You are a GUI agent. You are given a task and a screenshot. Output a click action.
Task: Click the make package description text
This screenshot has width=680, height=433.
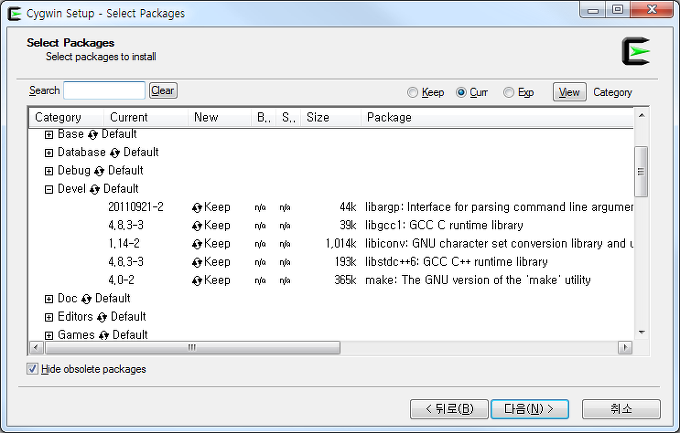click(478, 280)
